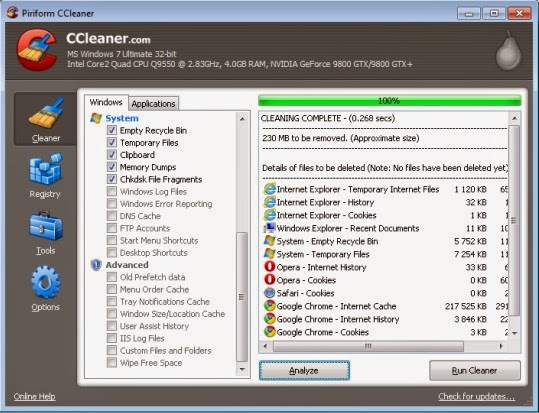Check Wipe Free Space option
Image resolution: width=539 pixels, height=413 pixels.
coord(112,362)
